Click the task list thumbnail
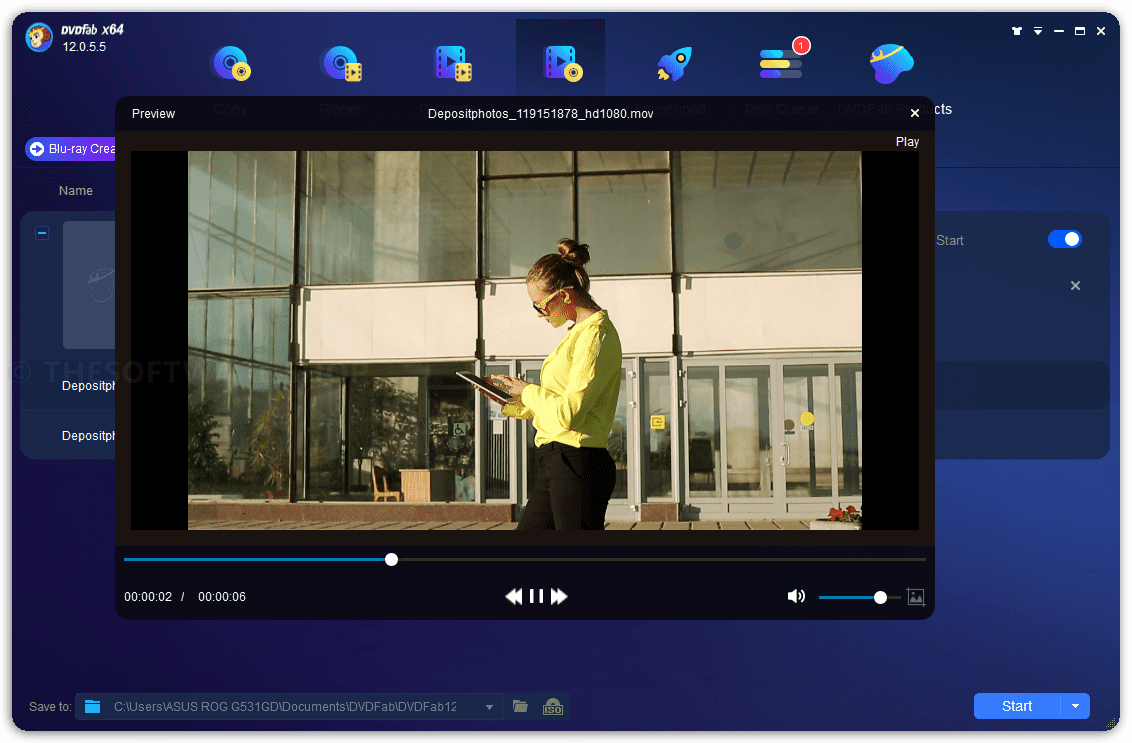The image size is (1132, 743). [89, 285]
